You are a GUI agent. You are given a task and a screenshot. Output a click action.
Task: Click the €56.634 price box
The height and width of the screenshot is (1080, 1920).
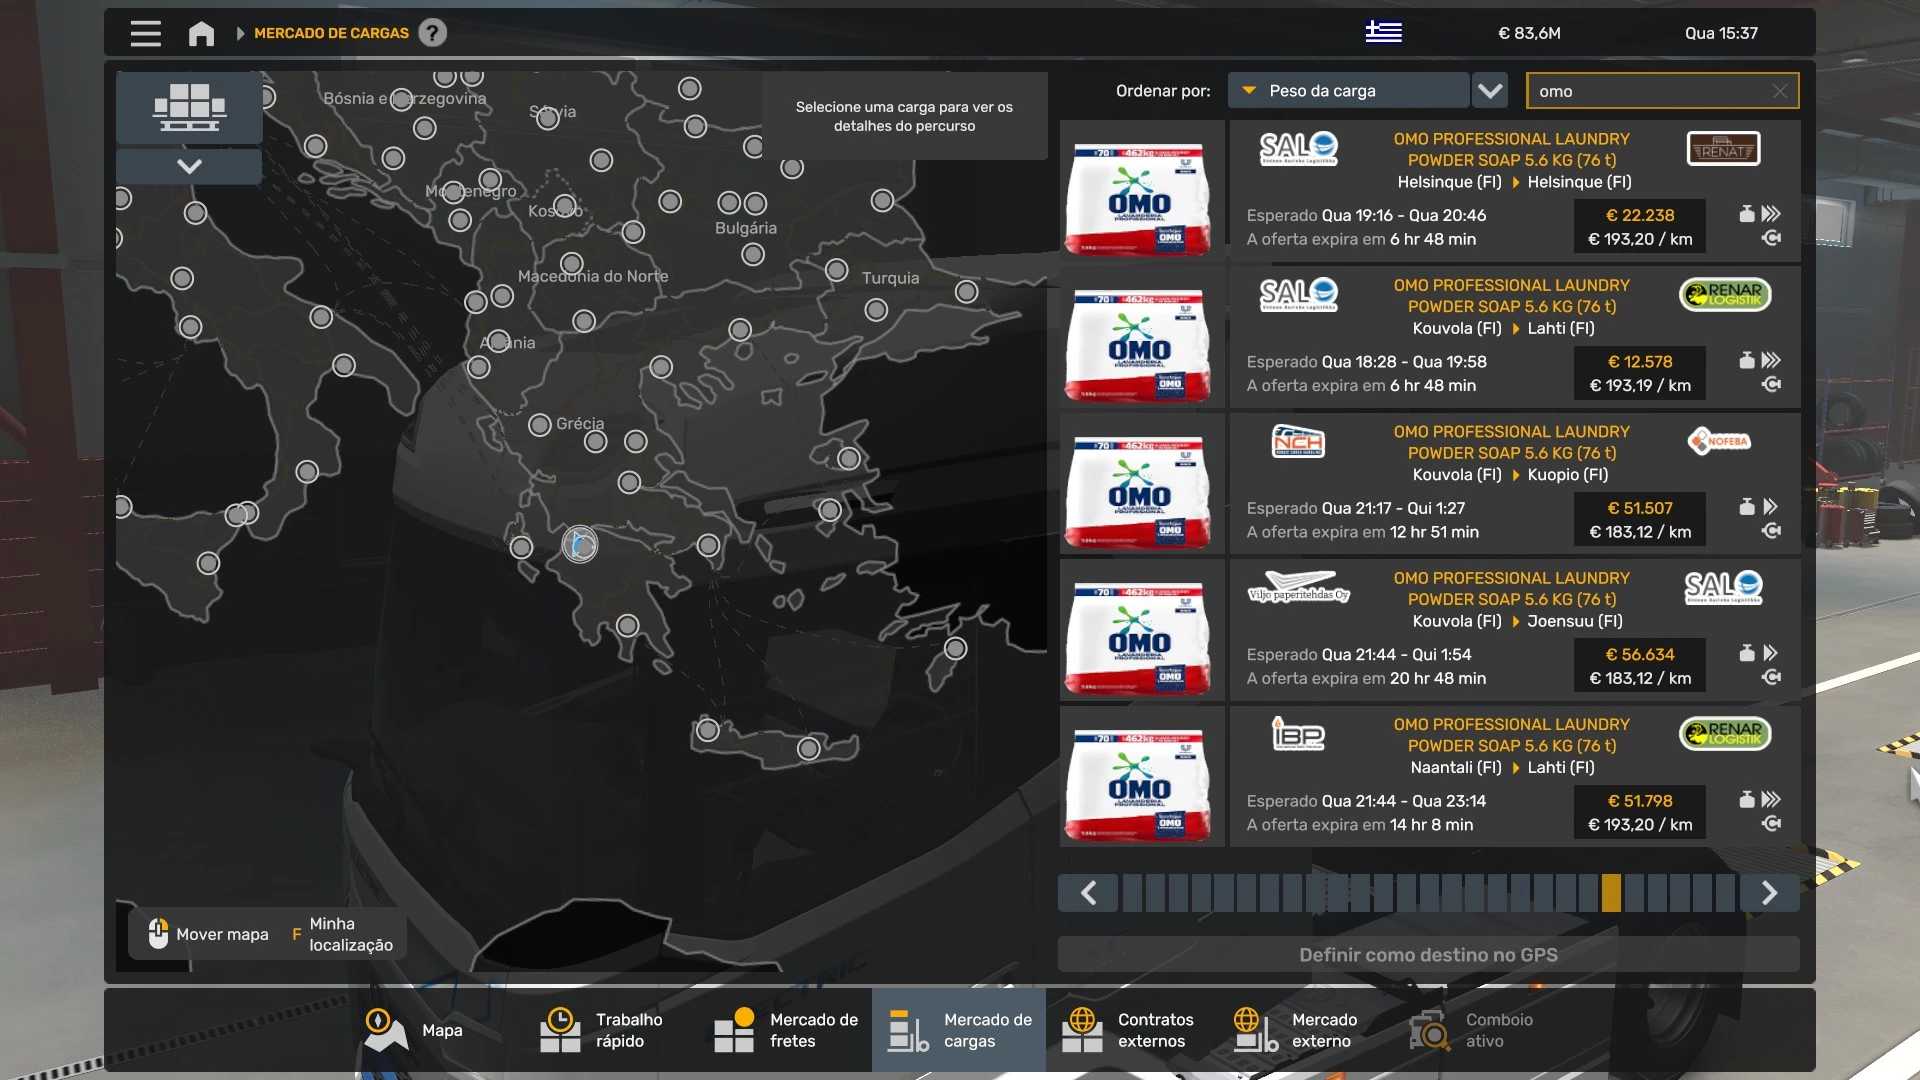click(x=1640, y=666)
